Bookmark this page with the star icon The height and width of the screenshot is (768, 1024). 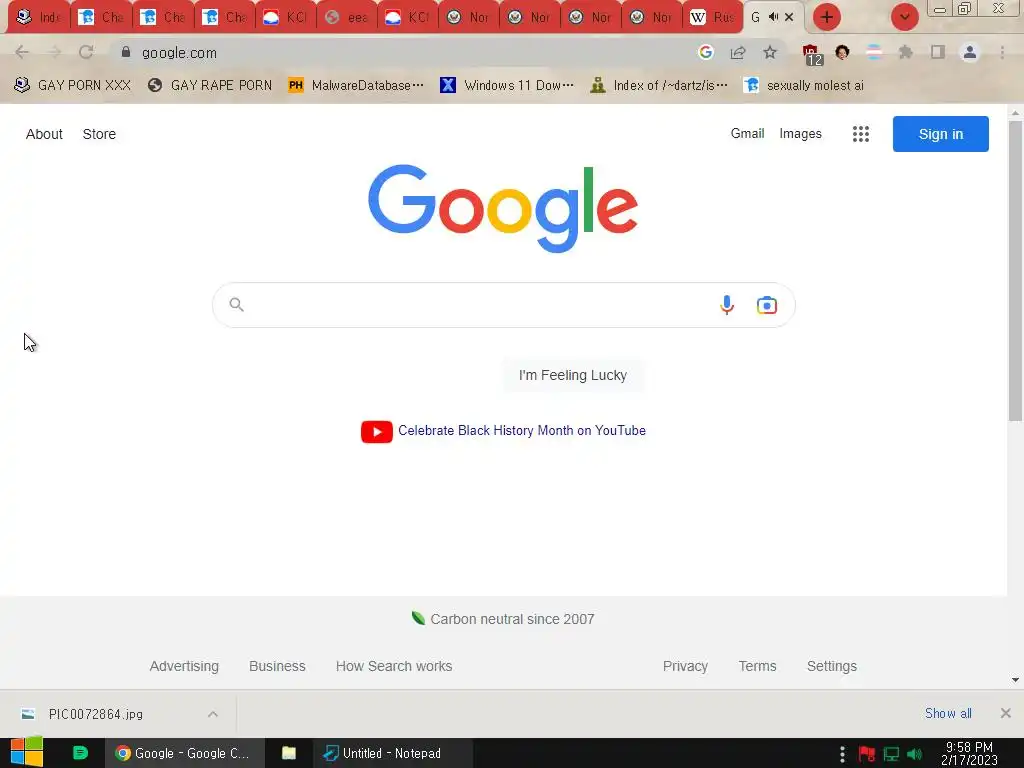pyautogui.click(x=770, y=52)
